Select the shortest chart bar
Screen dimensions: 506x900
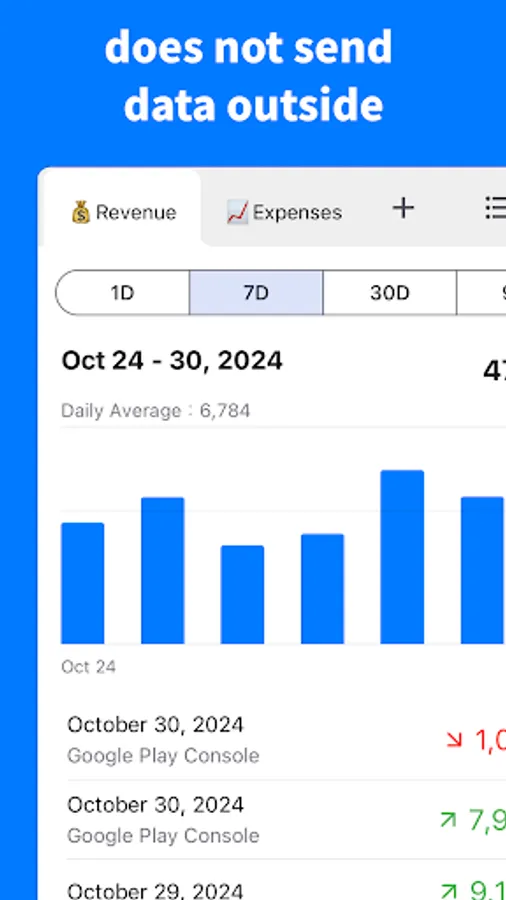[x=242, y=595]
